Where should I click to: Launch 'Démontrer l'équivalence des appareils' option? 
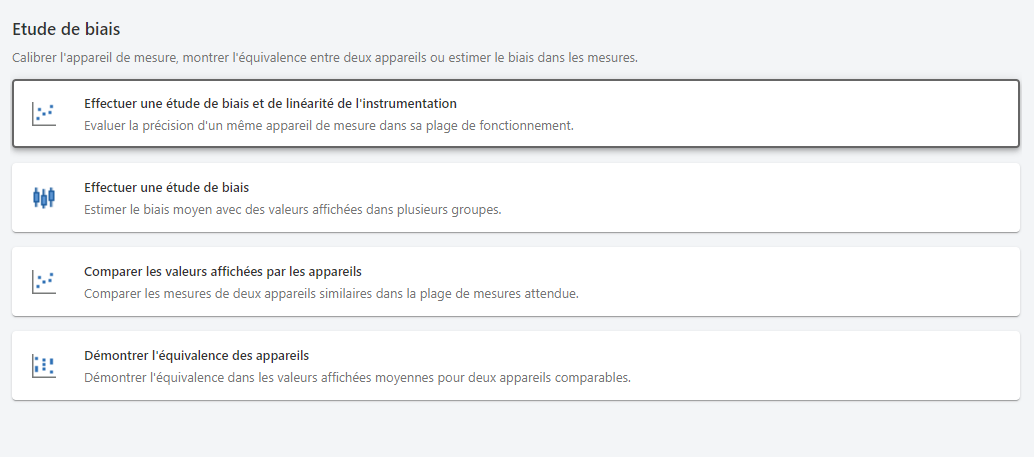coord(196,355)
